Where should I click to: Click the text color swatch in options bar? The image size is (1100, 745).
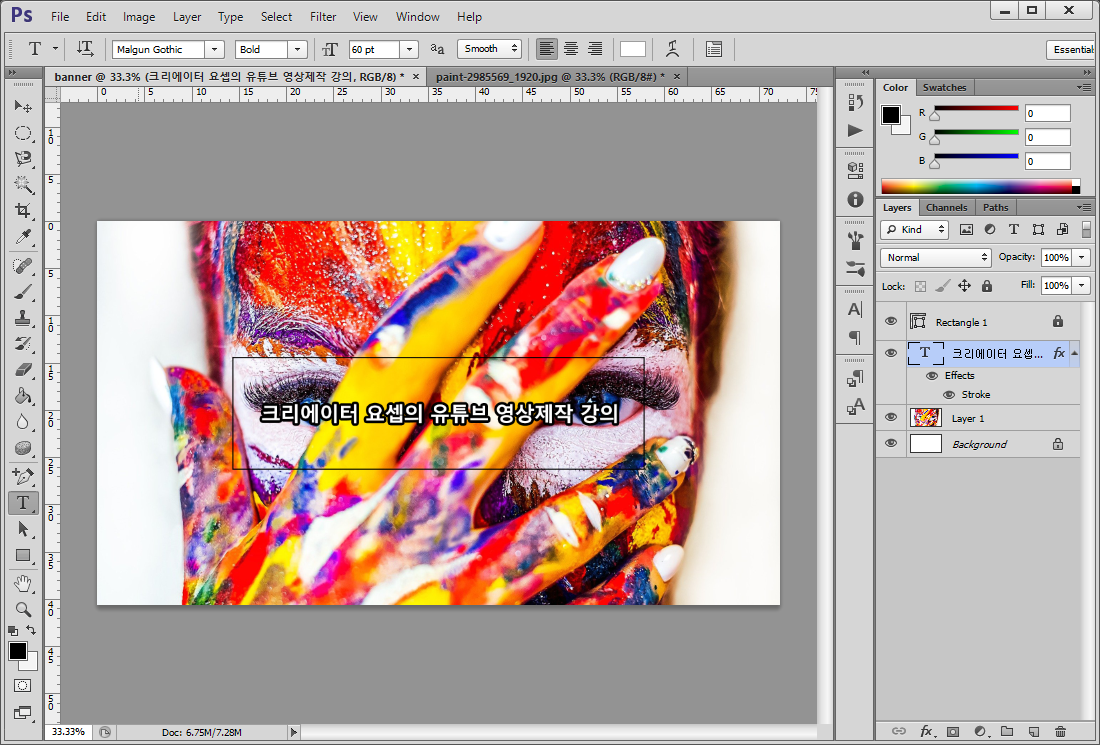632,49
